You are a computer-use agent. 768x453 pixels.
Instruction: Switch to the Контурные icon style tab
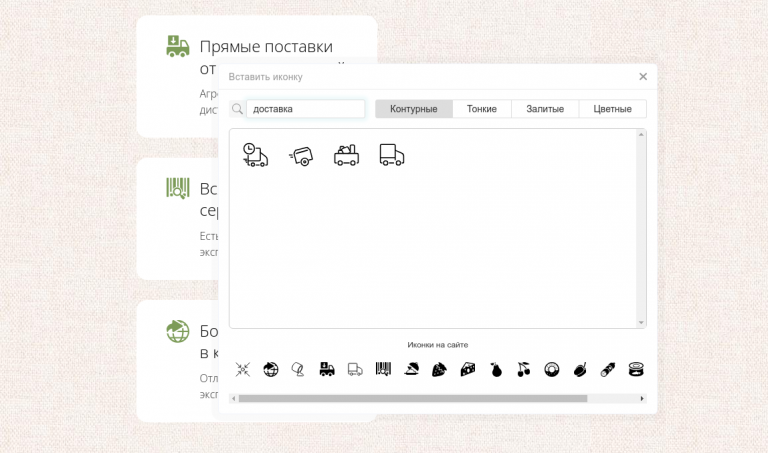[414, 109]
